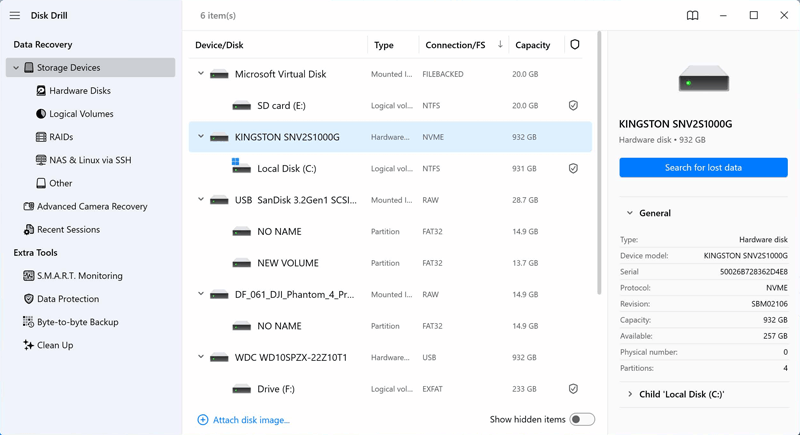This screenshot has width=800, height=435.
Task: Select the NEW VOLUME partition row
Action: 390,263
